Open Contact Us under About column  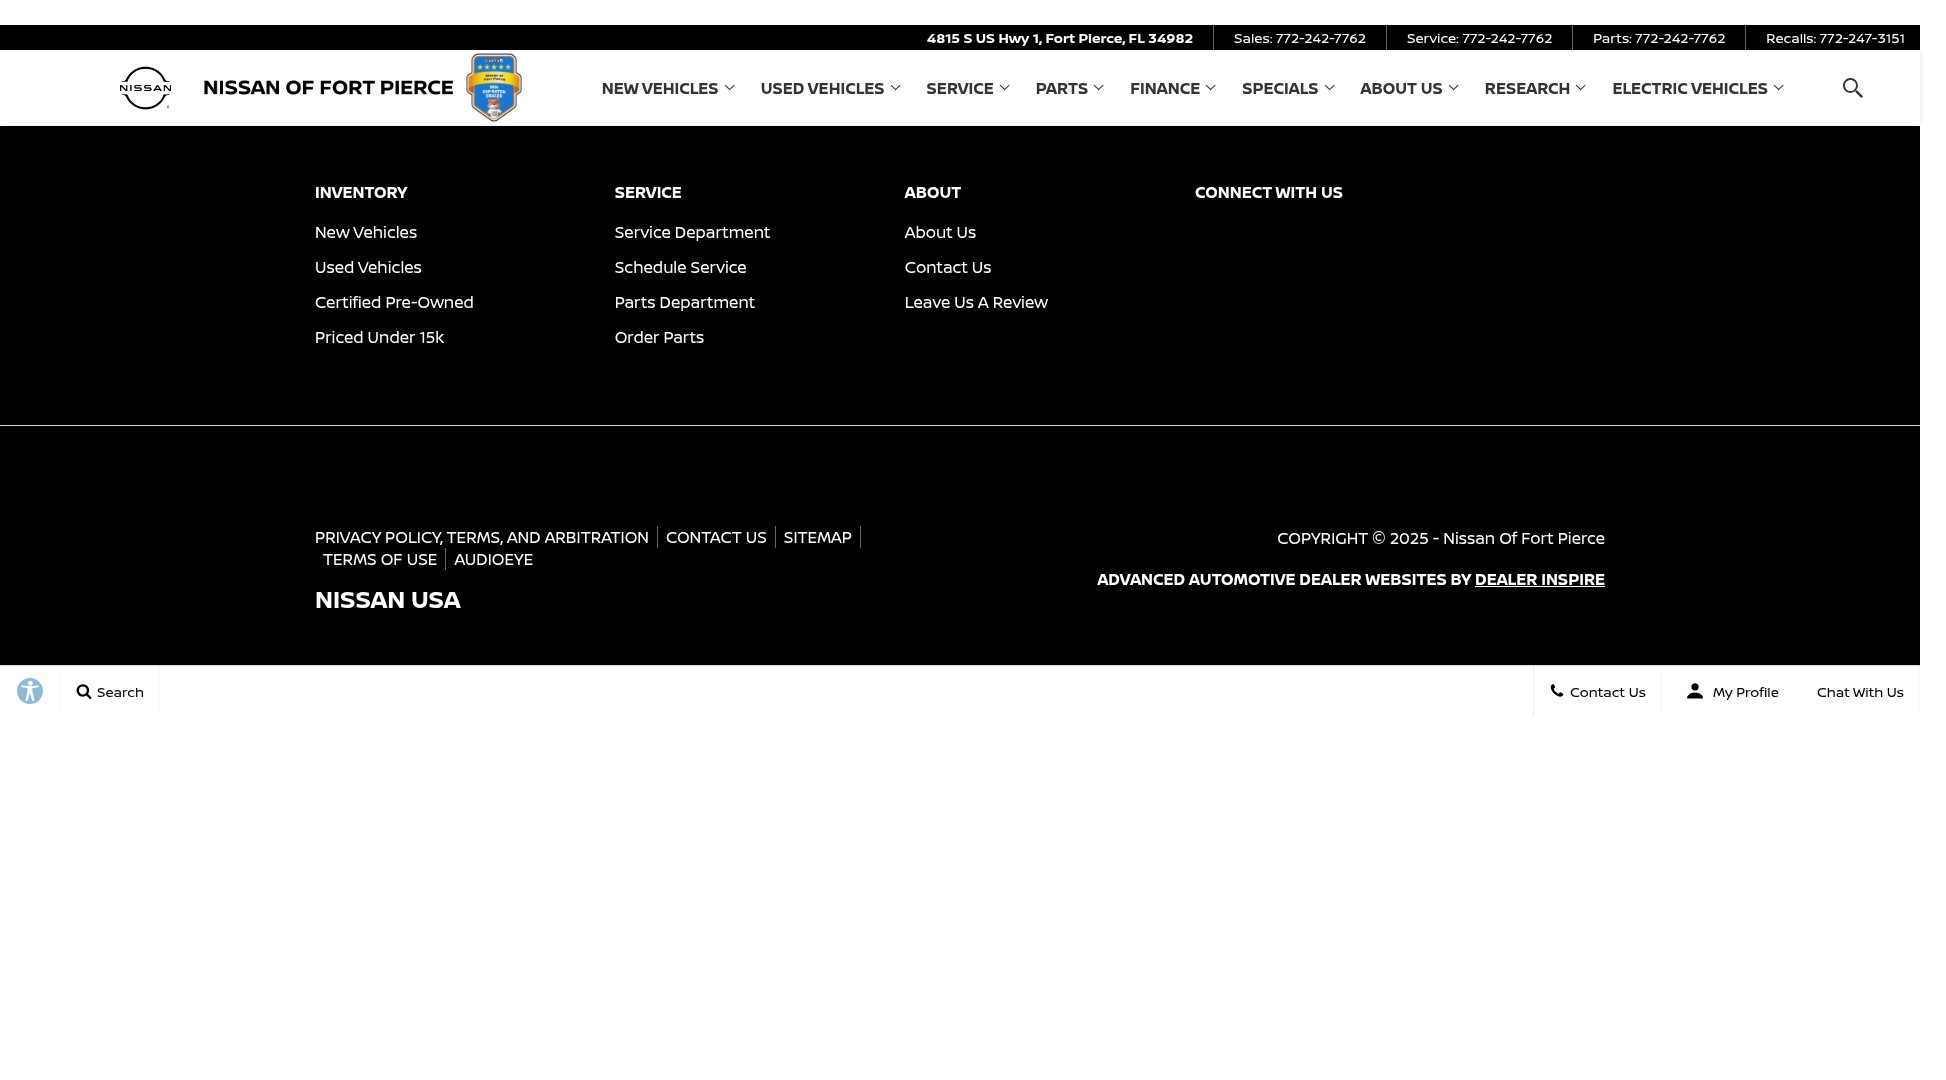coord(948,267)
